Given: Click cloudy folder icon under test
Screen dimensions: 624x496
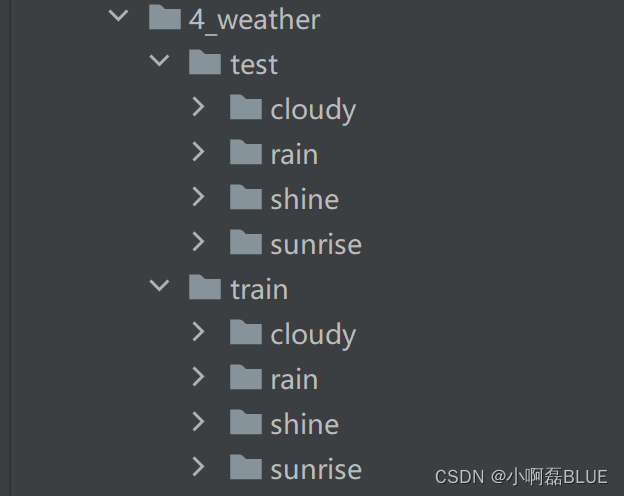Looking at the screenshot, I should click(x=246, y=107).
